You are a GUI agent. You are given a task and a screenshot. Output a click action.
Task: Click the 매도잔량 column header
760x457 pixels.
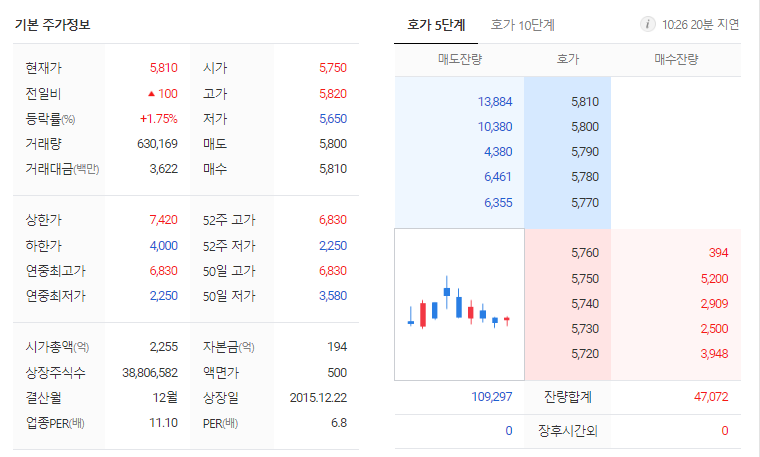[459, 59]
